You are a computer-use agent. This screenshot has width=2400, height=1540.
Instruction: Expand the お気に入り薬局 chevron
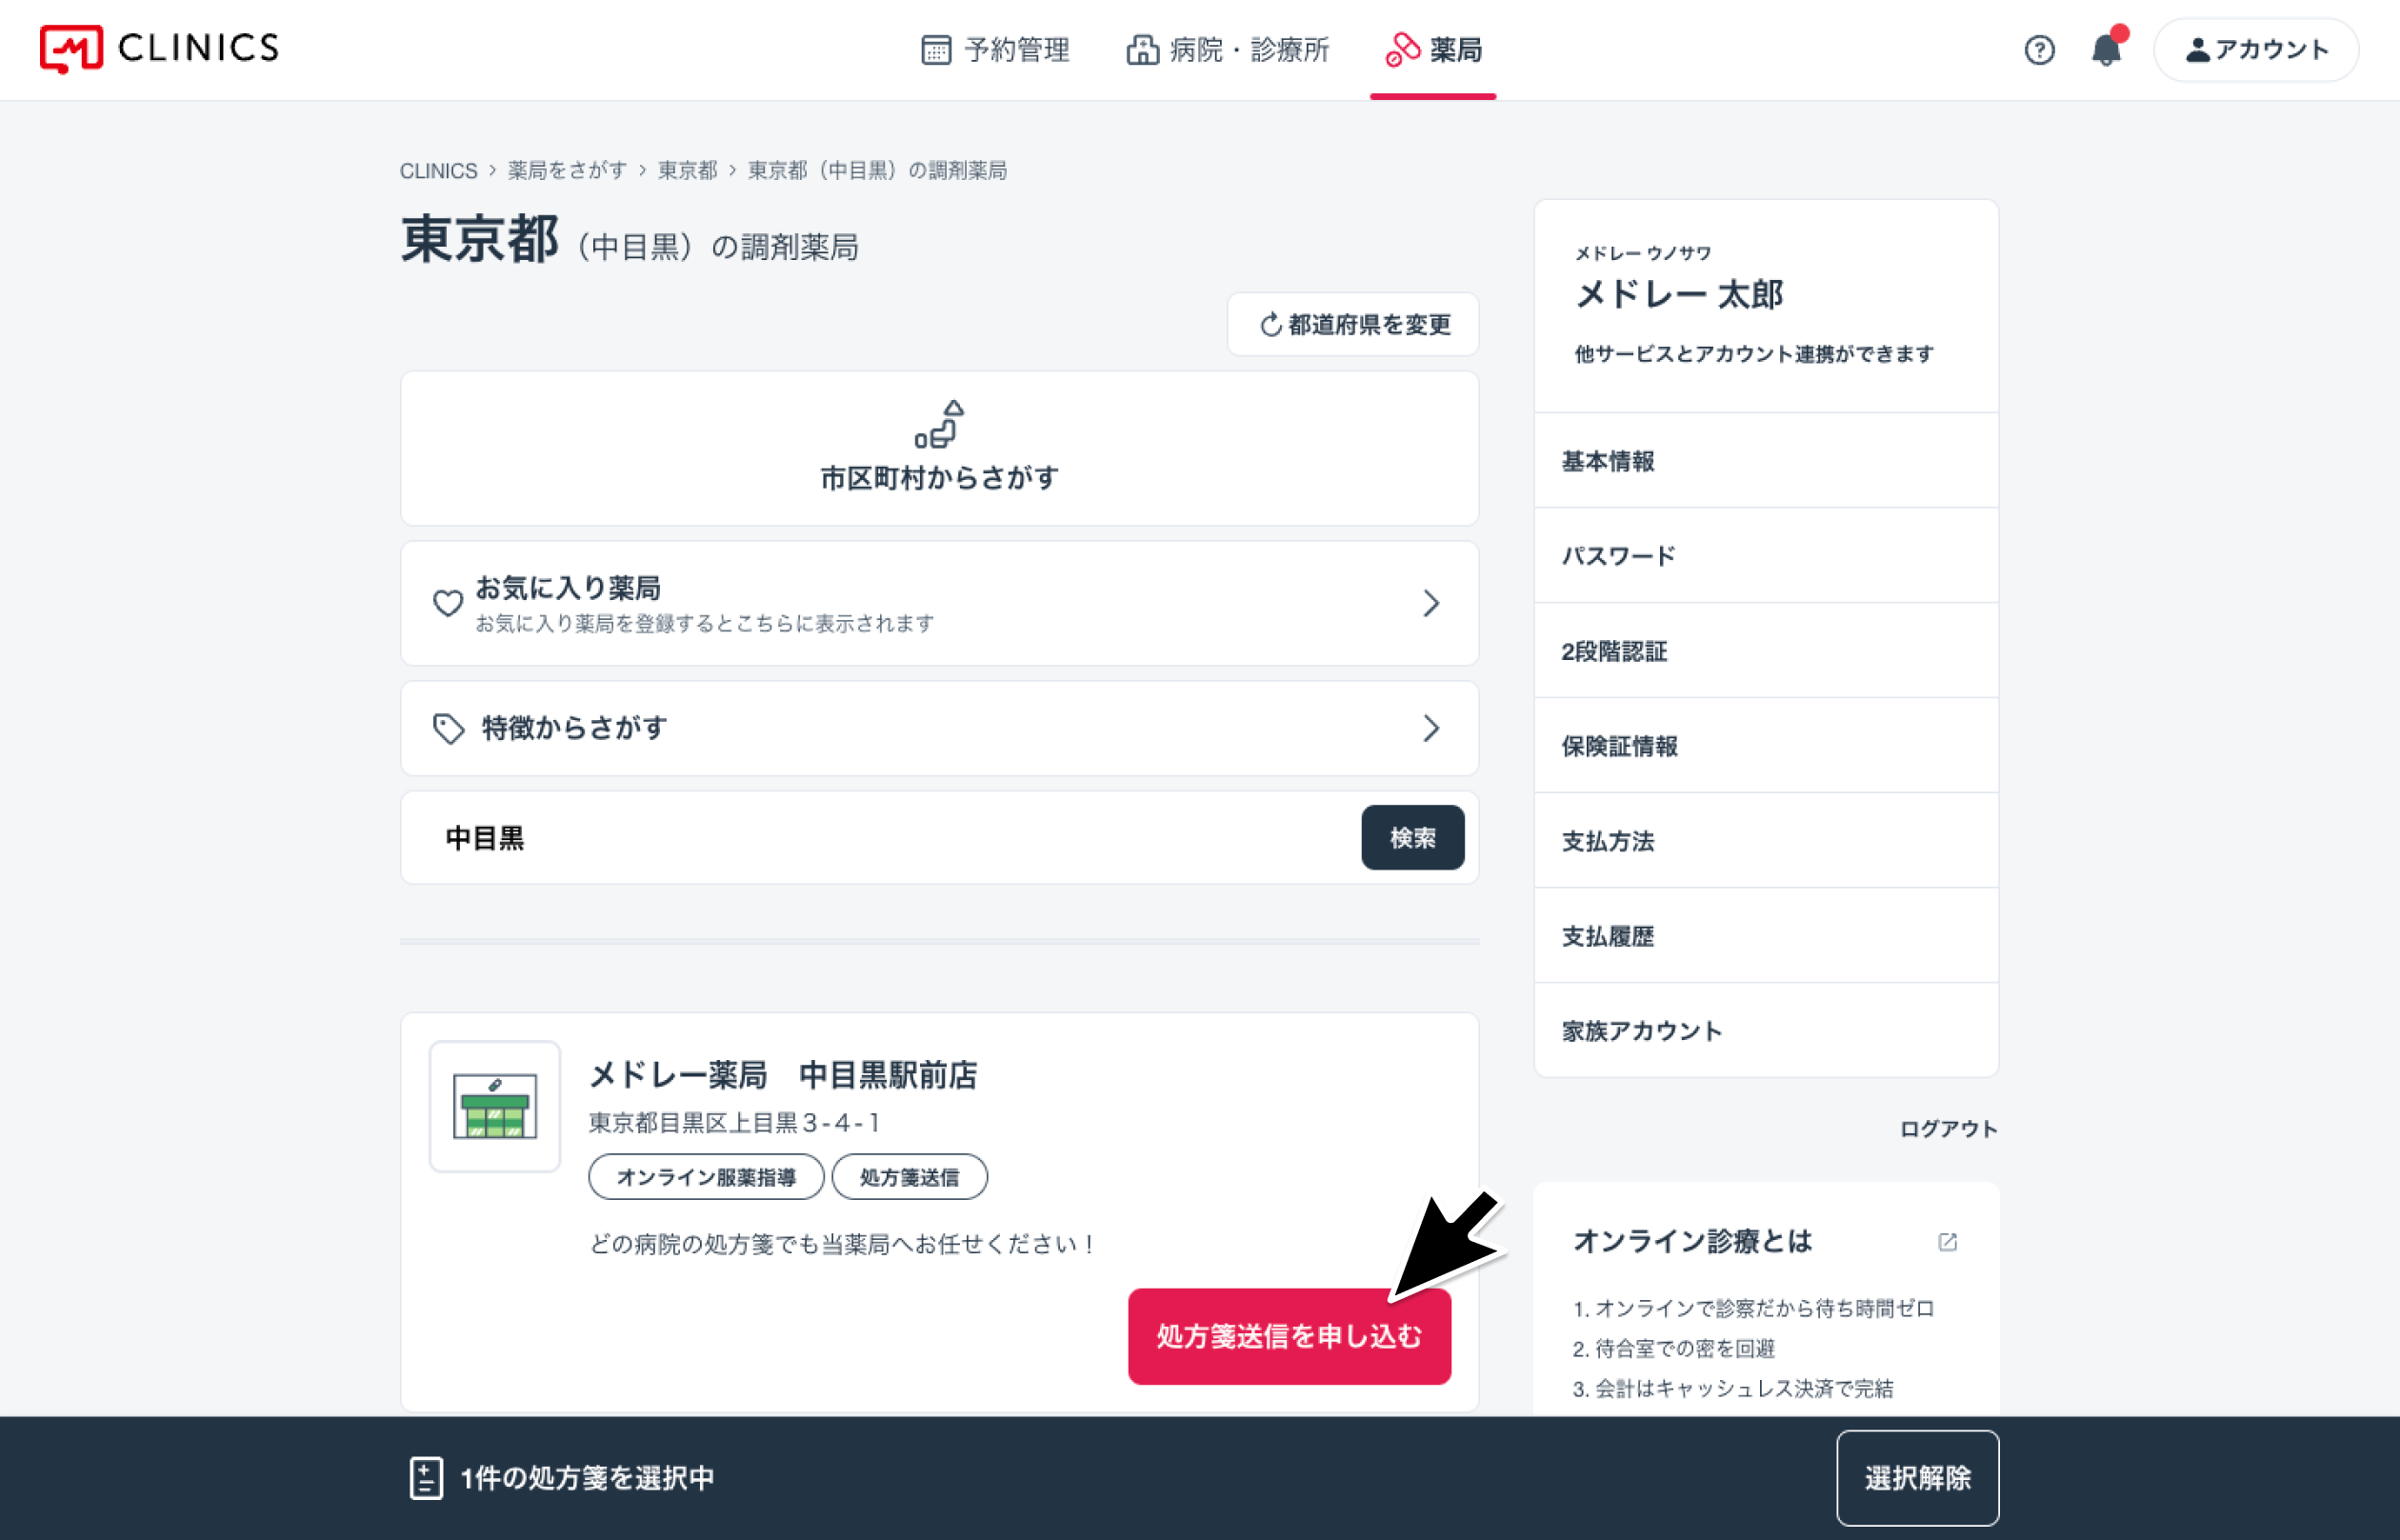pos(1431,603)
